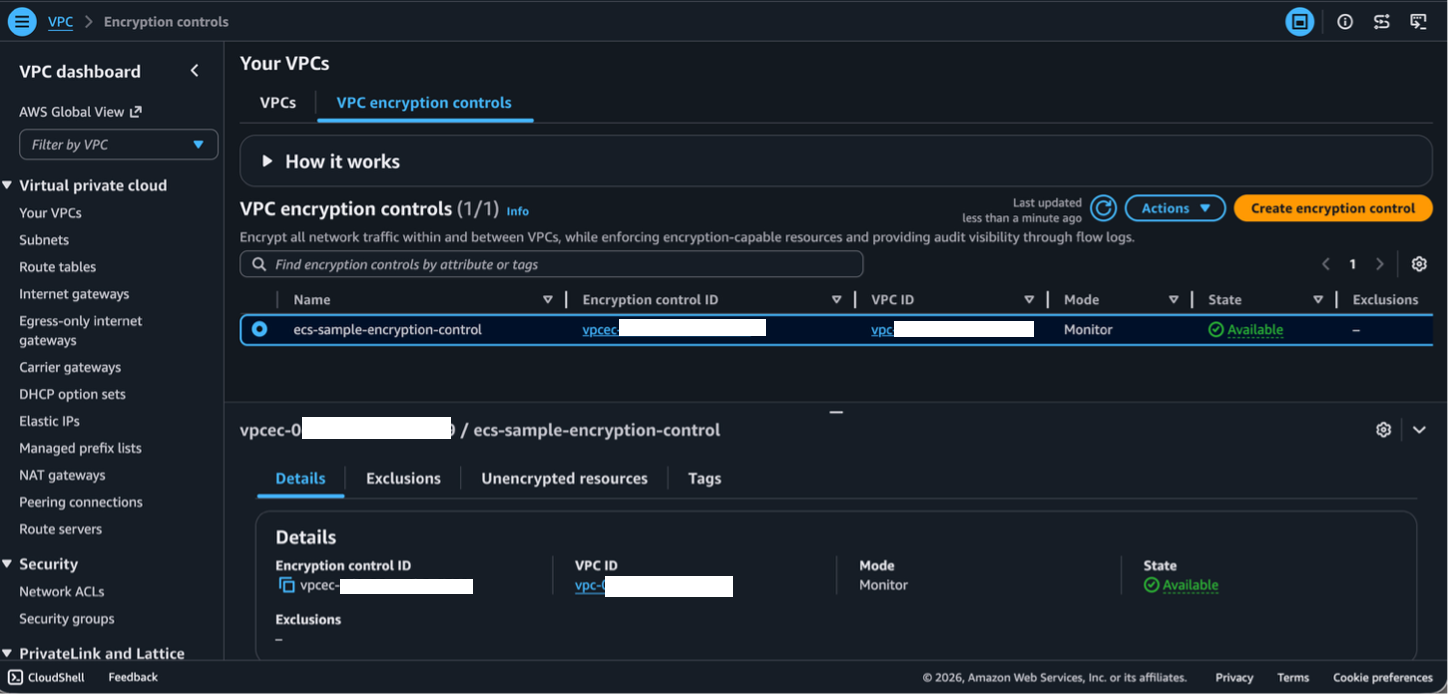
Task: Click the VPC breadcrumb link
Action: pos(60,21)
